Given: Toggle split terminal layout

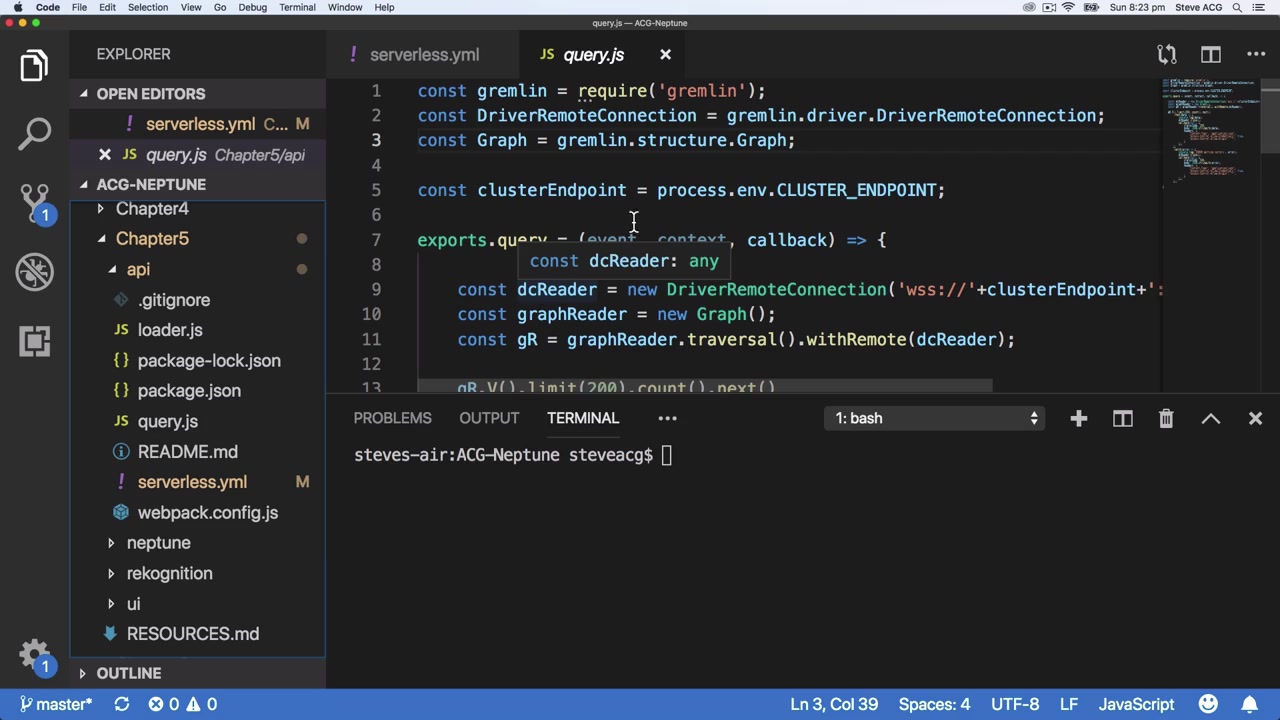Looking at the screenshot, I should click(1122, 419).
